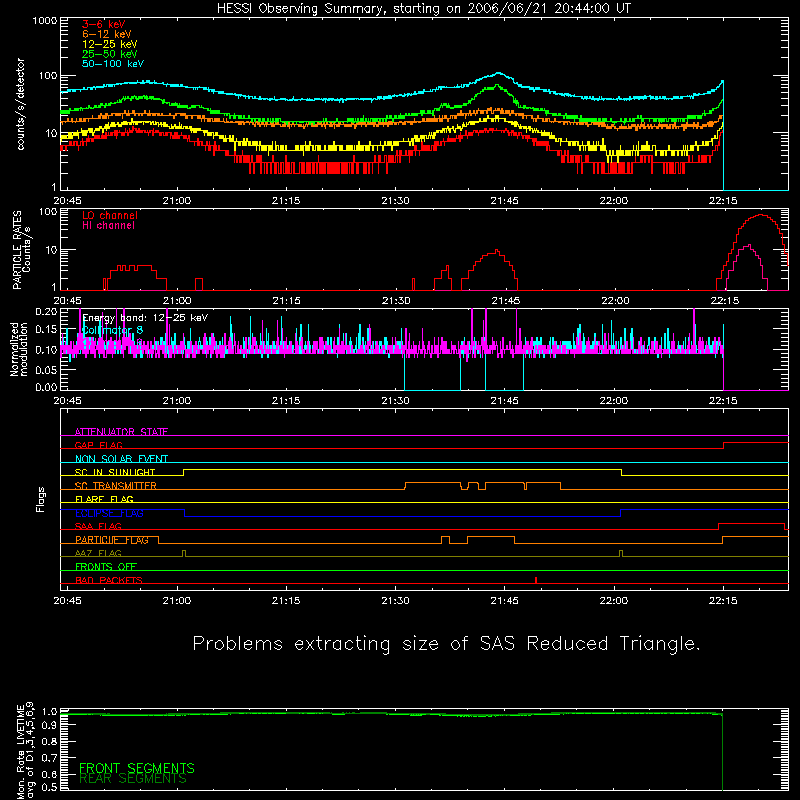Click the BAD PACKETS spike near 21:49
Image resolution: width=800 pixels, height=800 pixels.
coord(536,580)
